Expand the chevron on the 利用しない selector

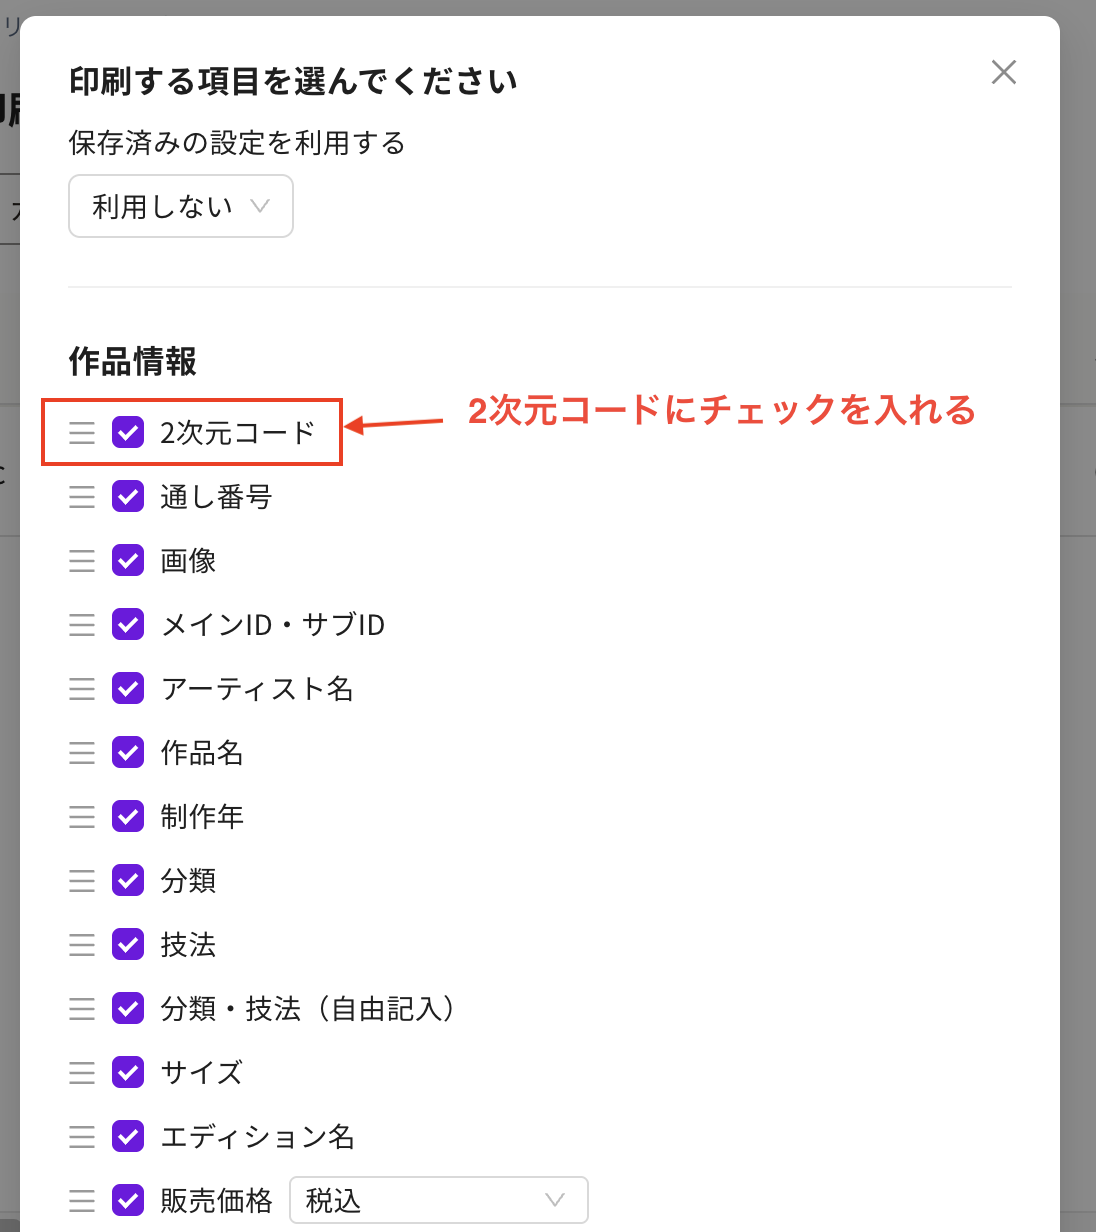(x=261, y=206)
